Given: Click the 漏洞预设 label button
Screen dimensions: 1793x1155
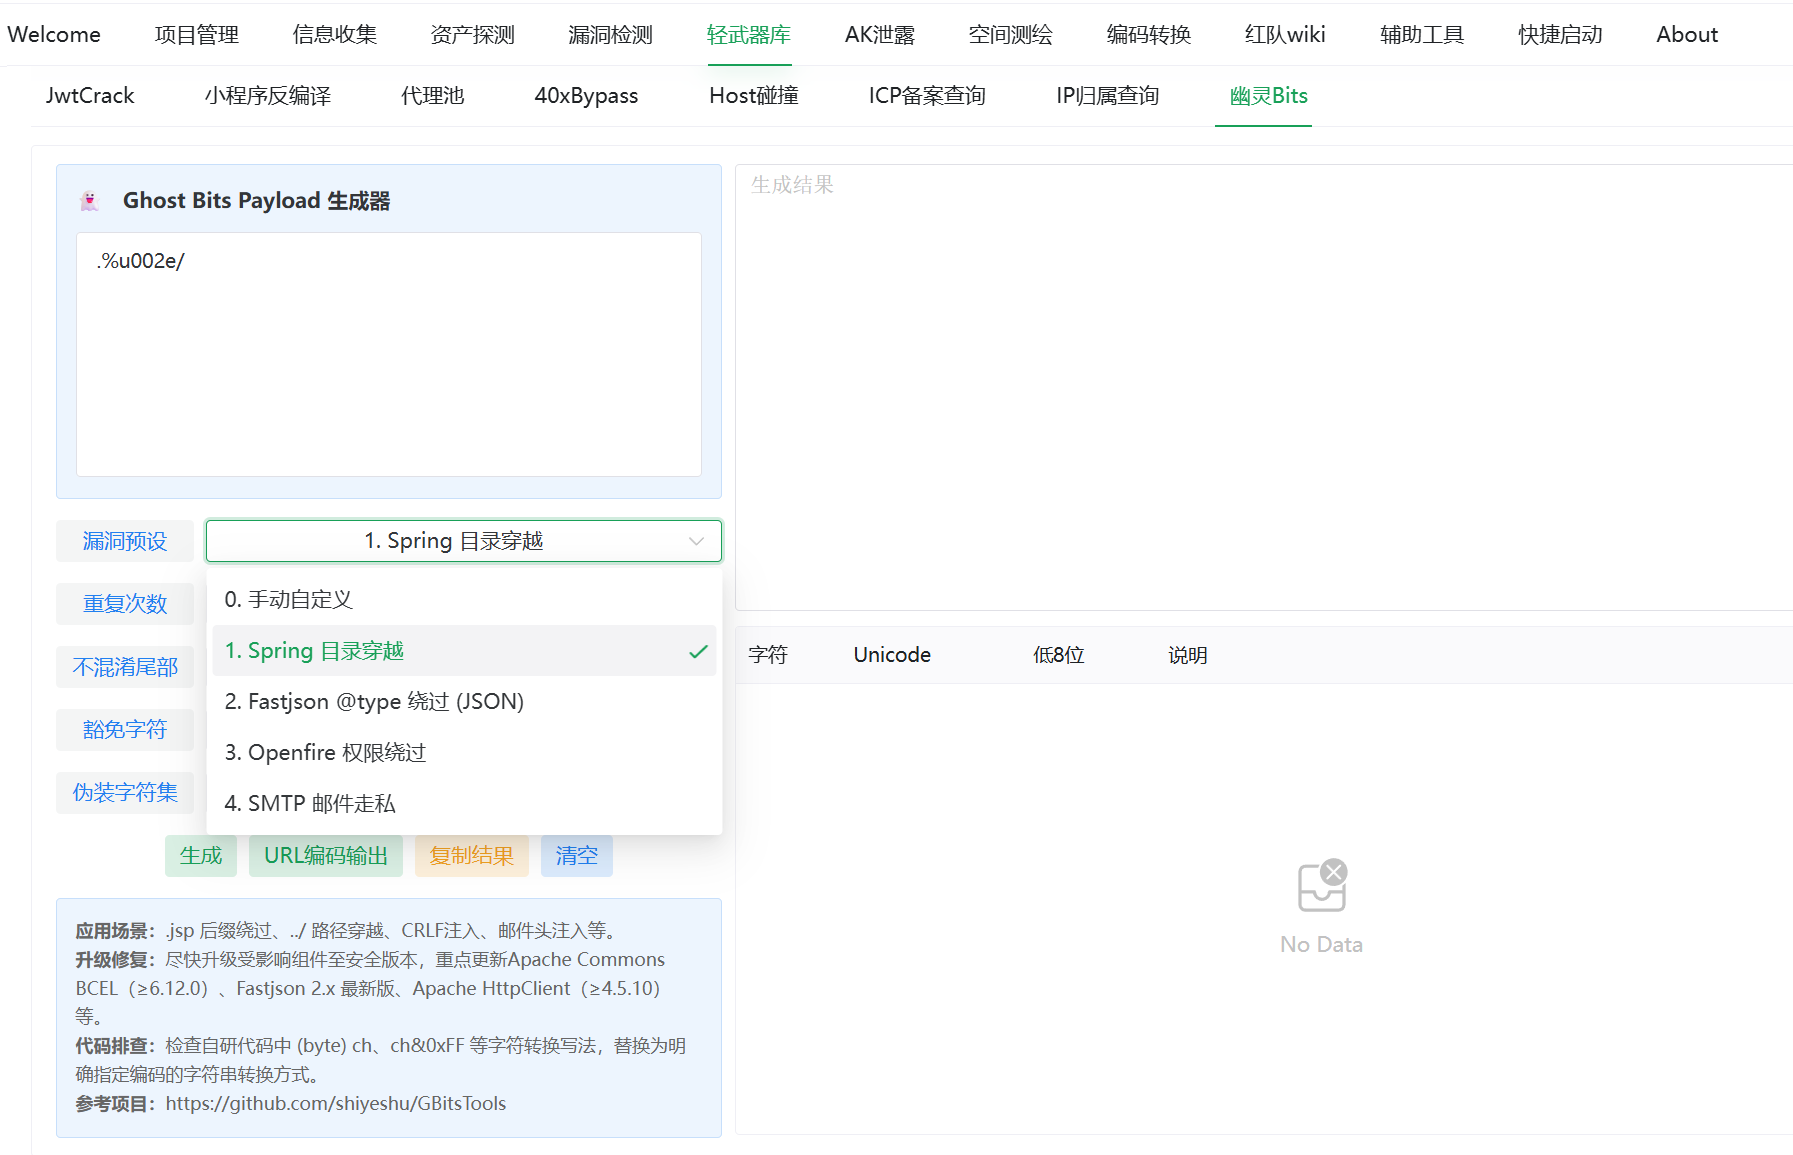Looking at the screenshot, I should pos(125,541).
